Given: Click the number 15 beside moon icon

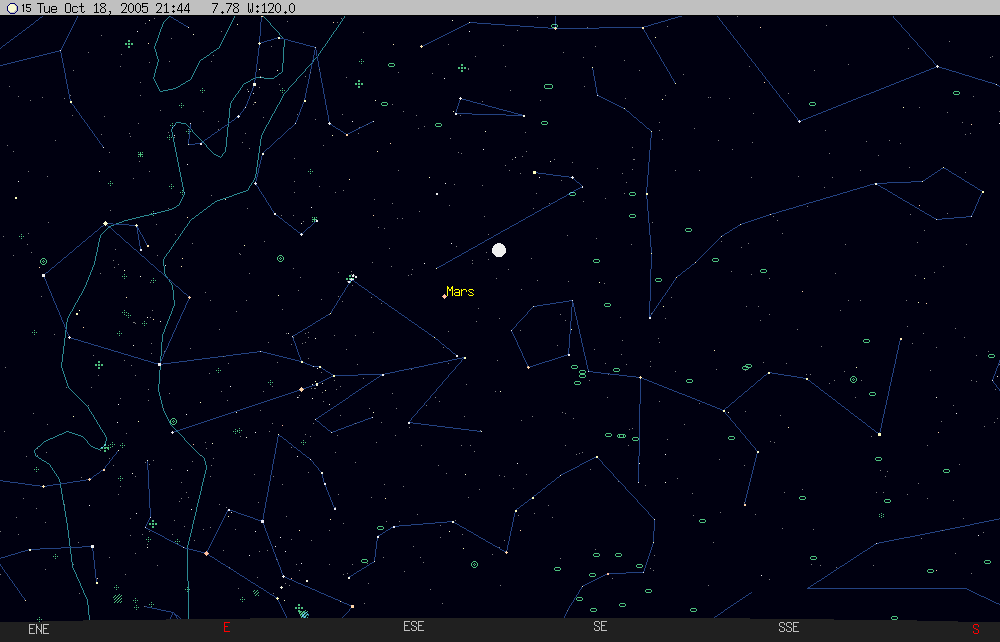Looking at the screenshot, I should click(x=25, y=8).
